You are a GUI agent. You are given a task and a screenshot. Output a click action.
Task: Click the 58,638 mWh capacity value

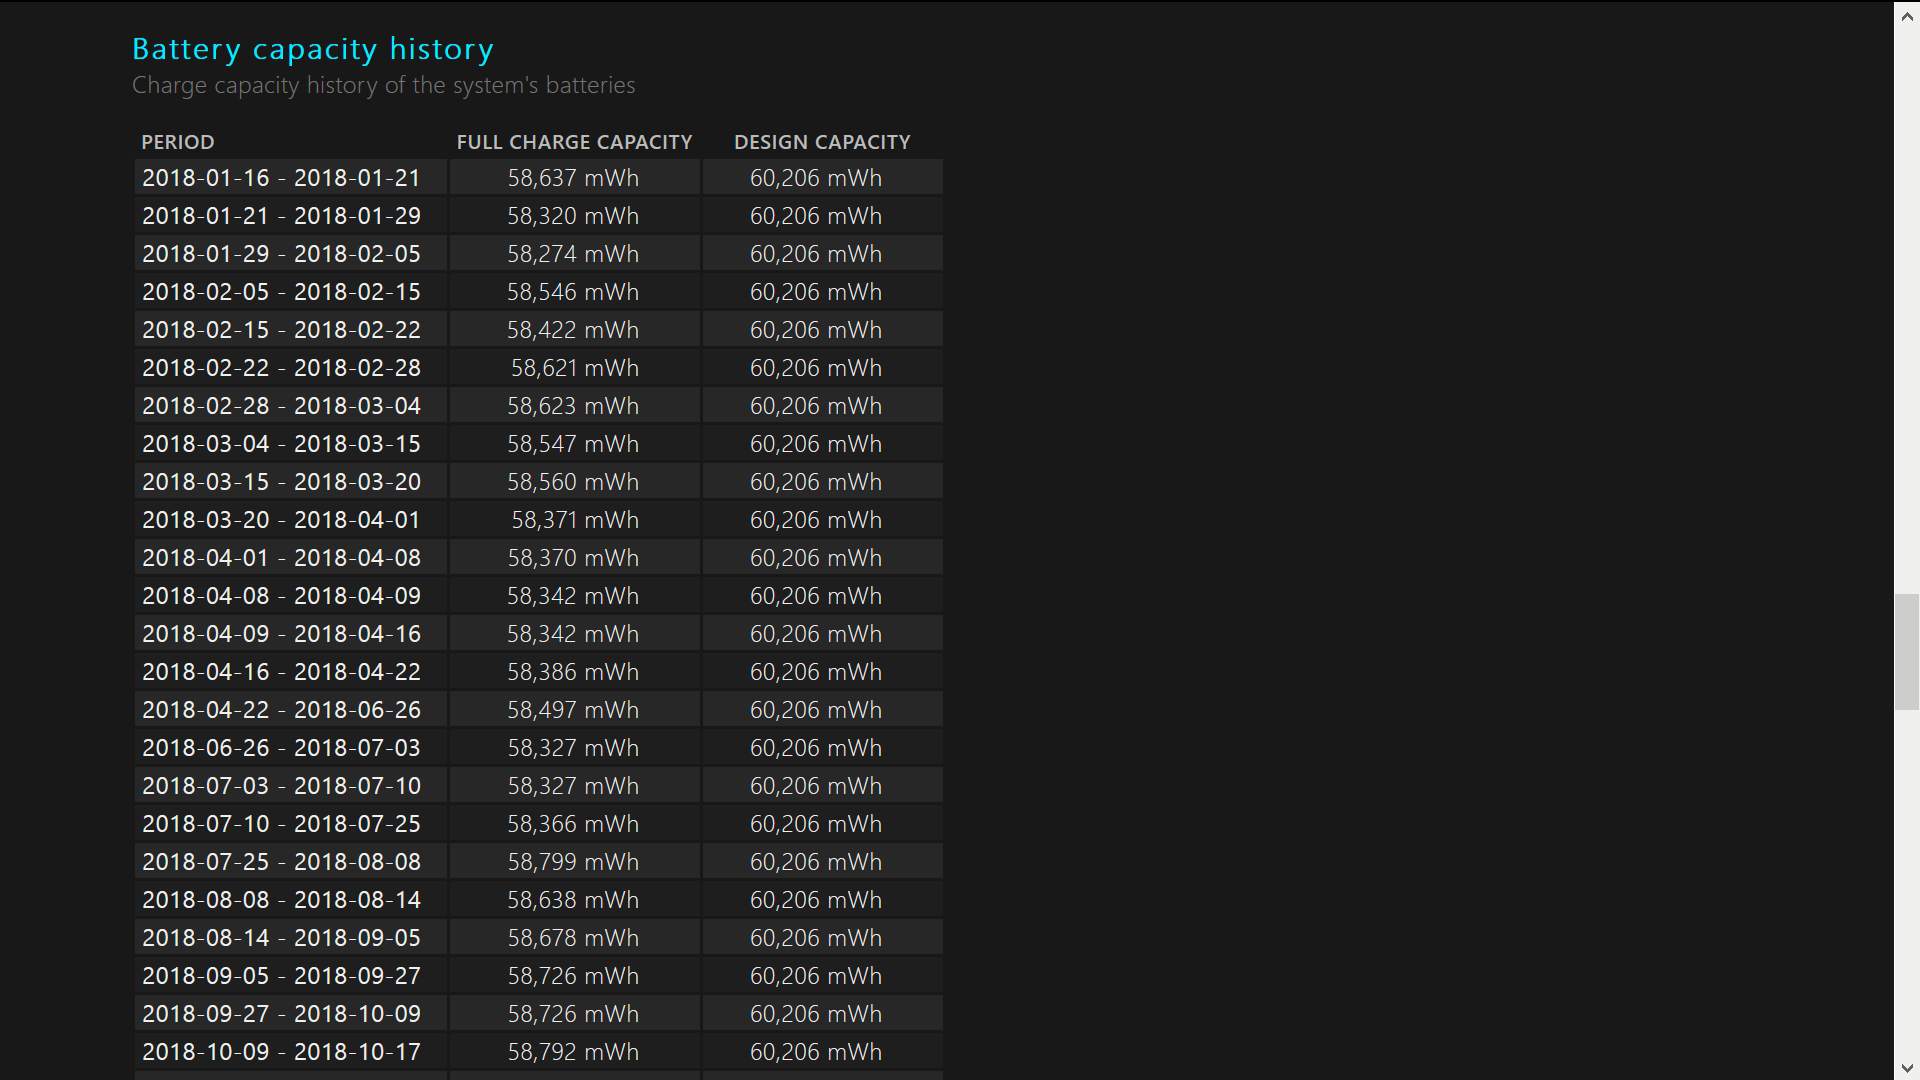pos(573,900)
